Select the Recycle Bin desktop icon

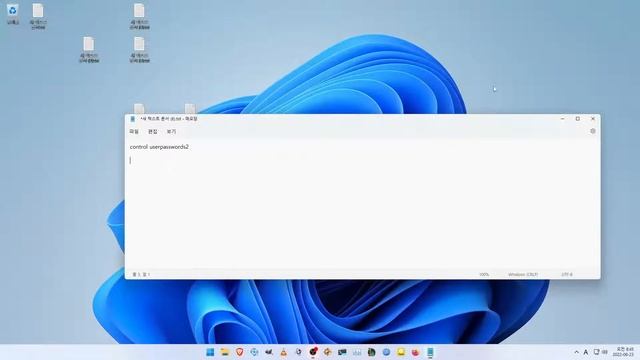13,13
